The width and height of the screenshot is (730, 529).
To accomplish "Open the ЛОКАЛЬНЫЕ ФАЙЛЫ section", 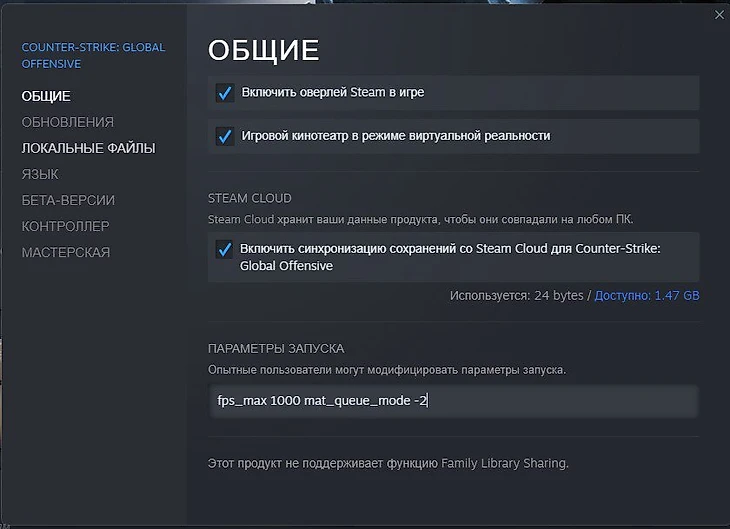I will point(88,148).
